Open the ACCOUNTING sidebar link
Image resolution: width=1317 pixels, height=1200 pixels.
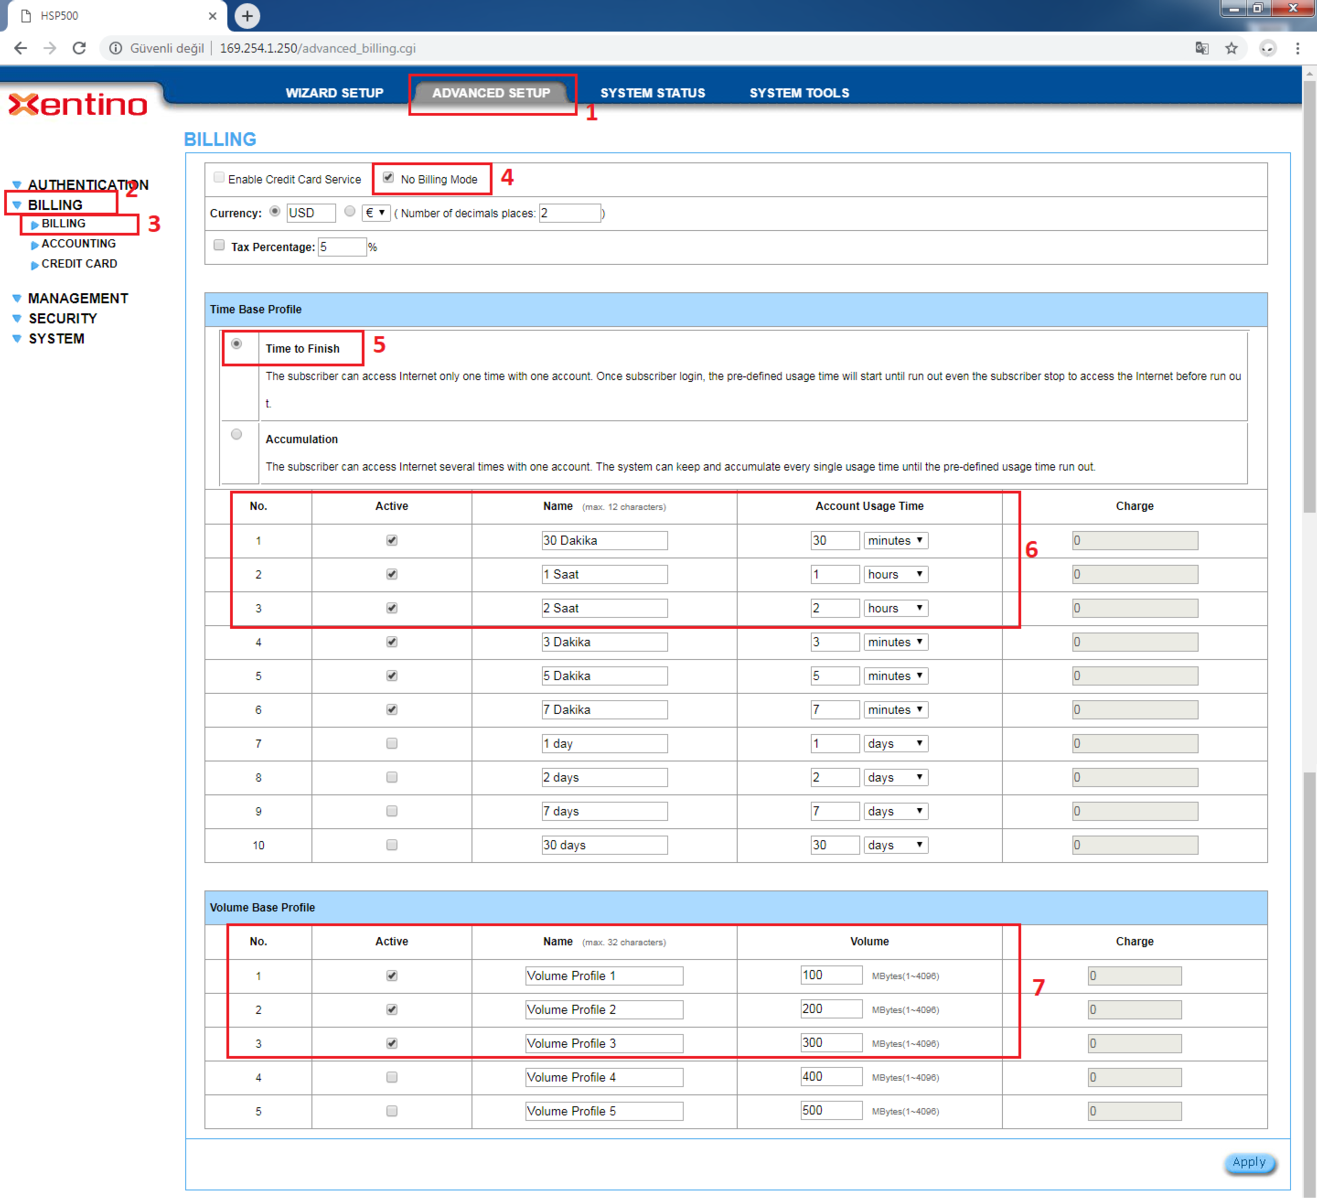(x=78, y=244)
